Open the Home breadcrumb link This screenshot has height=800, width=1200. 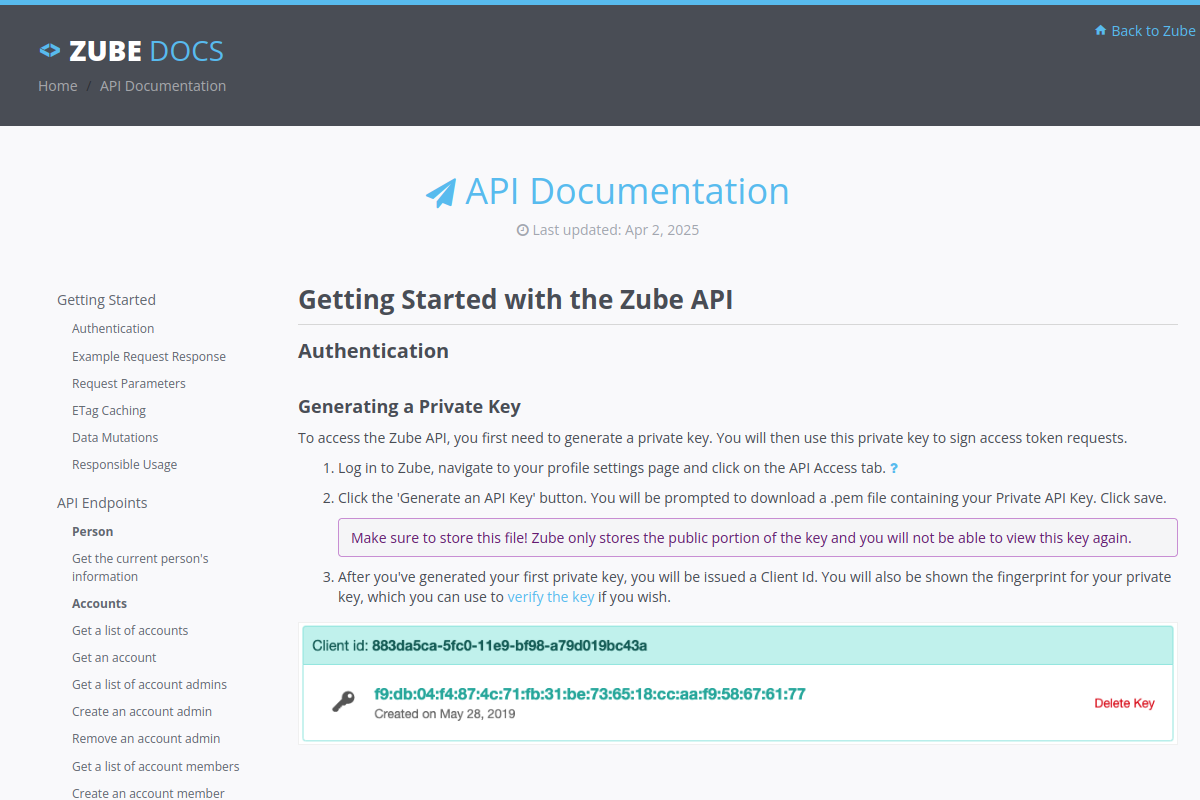click(58, 86)
